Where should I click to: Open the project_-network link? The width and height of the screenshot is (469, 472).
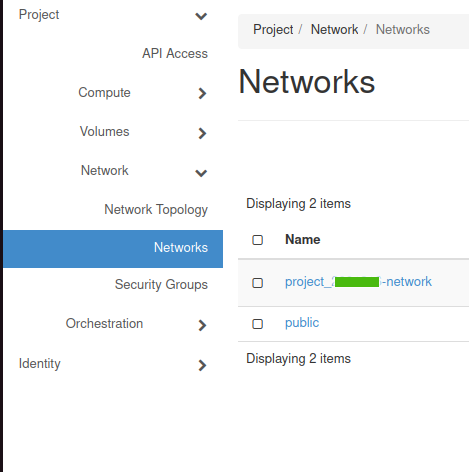click(358, 282)
